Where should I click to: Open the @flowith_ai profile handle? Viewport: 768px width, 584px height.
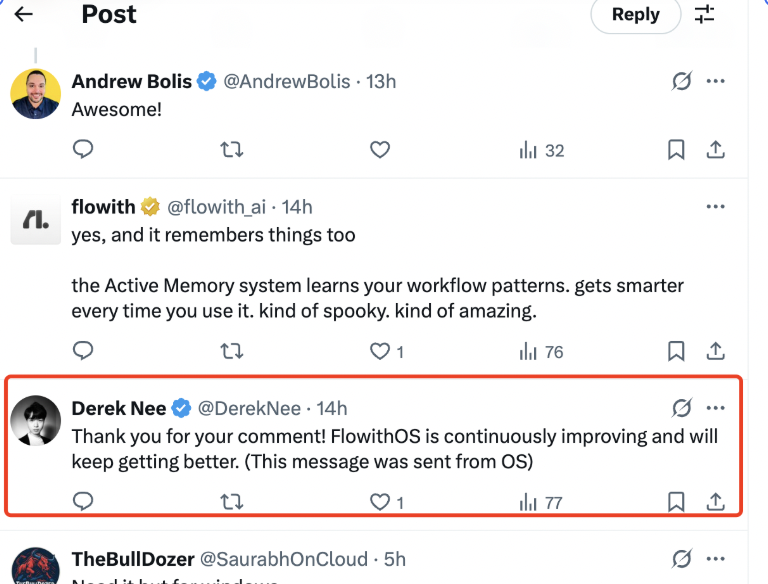[x=217, y=207]
